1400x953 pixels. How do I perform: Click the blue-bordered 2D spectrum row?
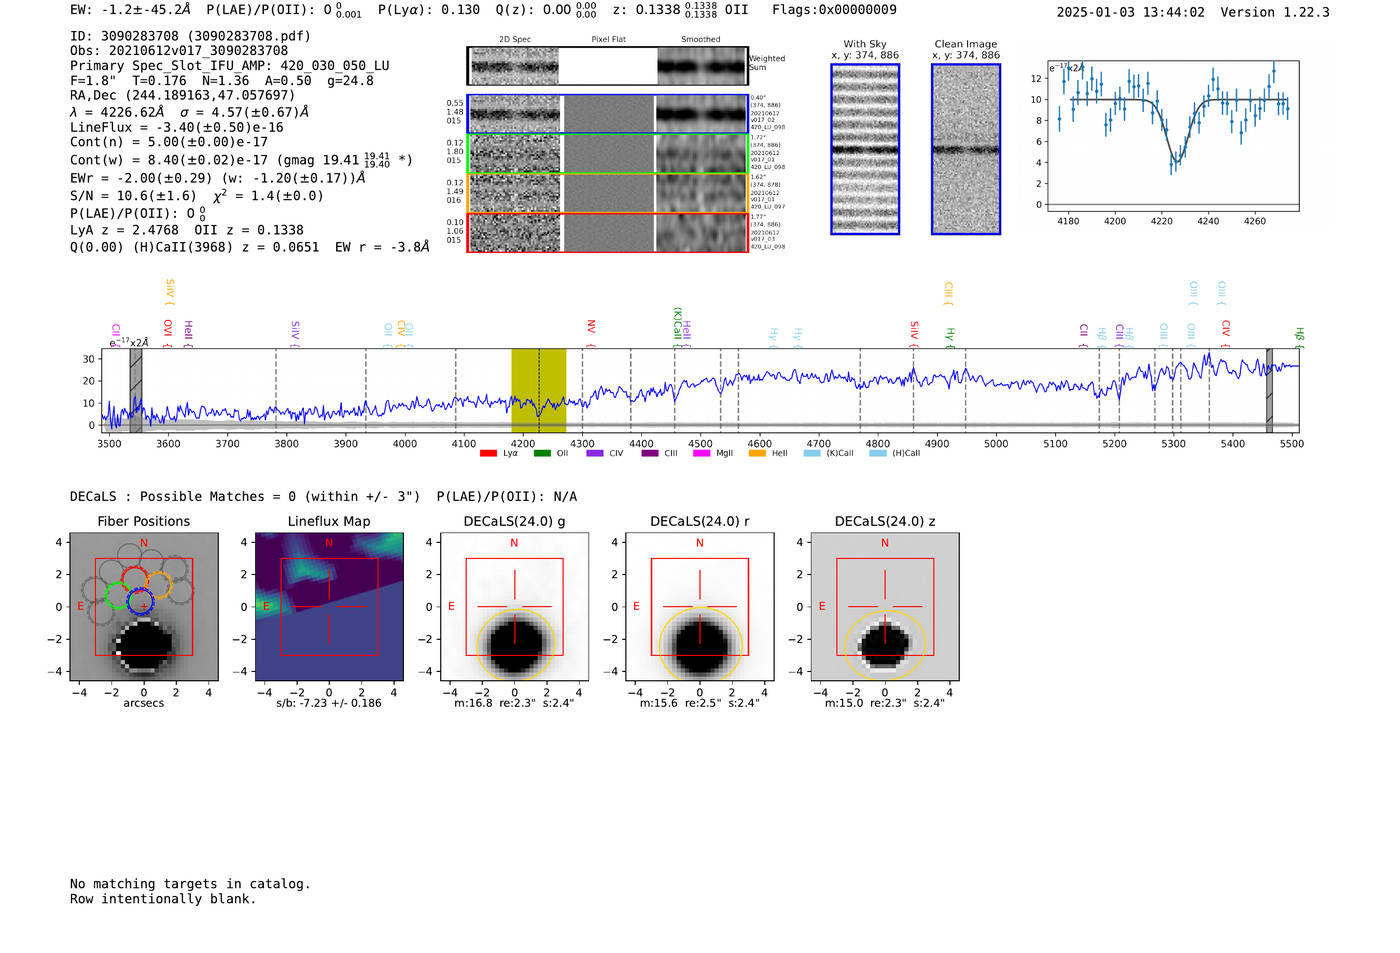pos(608,114)
